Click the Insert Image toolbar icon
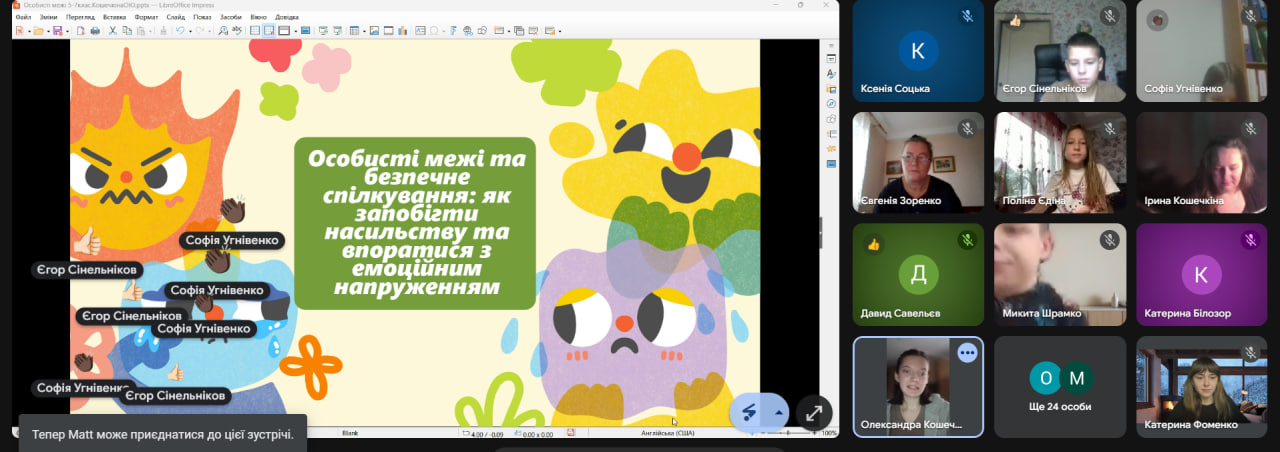Screen dimensions: 1280x452 373,31
